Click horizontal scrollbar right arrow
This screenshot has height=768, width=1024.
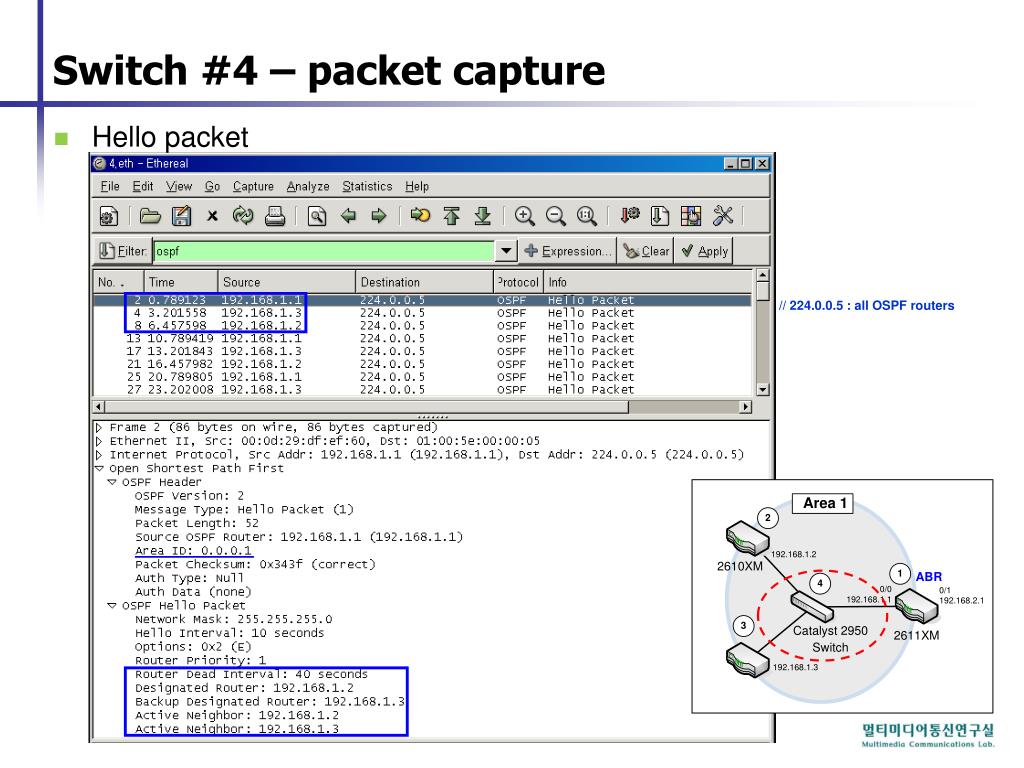point(745,407)
